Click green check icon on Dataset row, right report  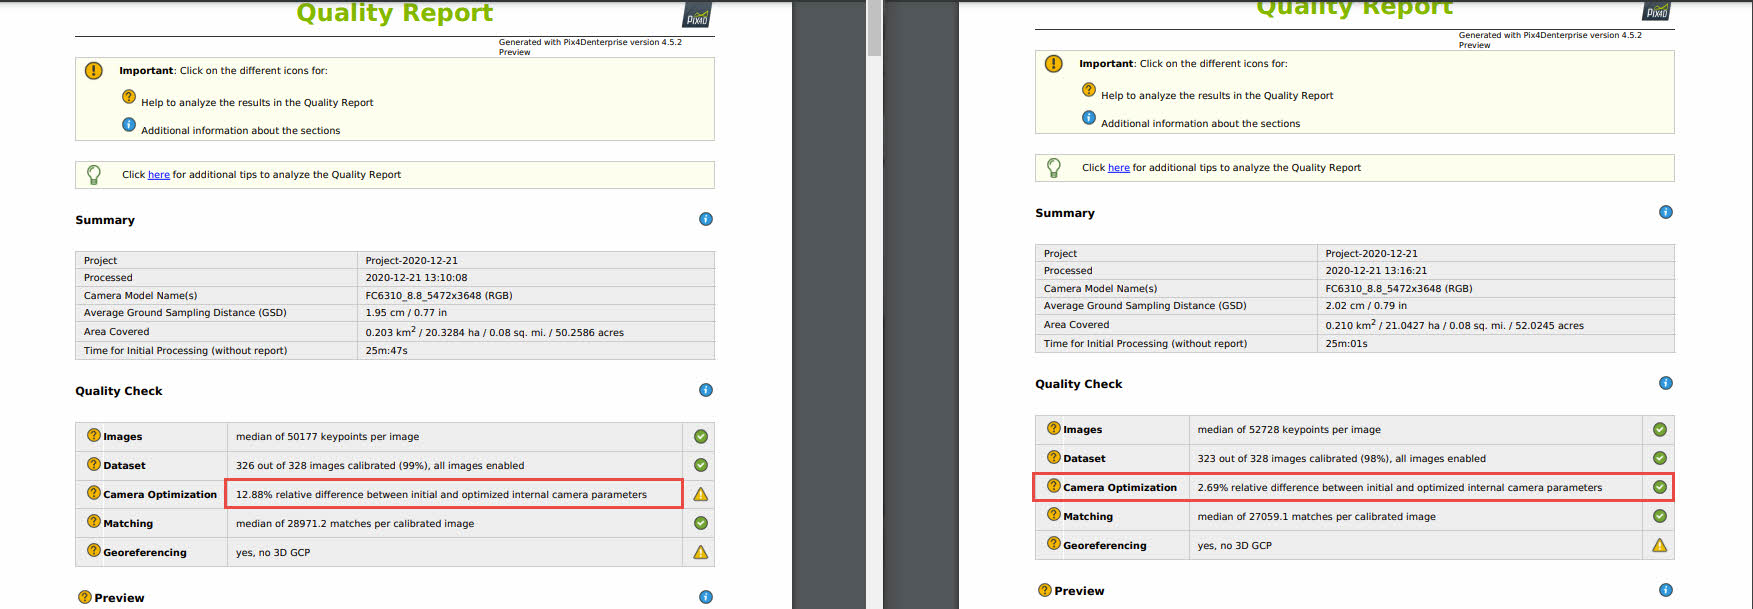click(1660, 458)
